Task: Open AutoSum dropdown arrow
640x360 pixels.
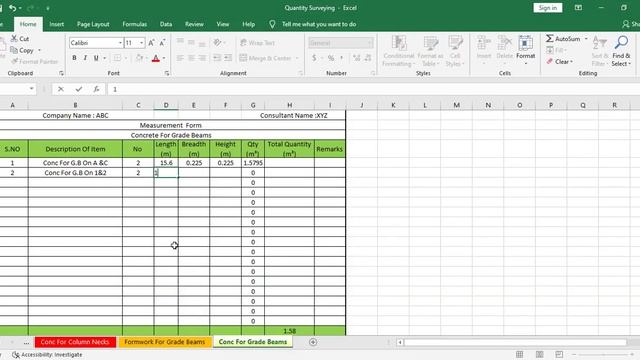Action: tap(586, 38)
